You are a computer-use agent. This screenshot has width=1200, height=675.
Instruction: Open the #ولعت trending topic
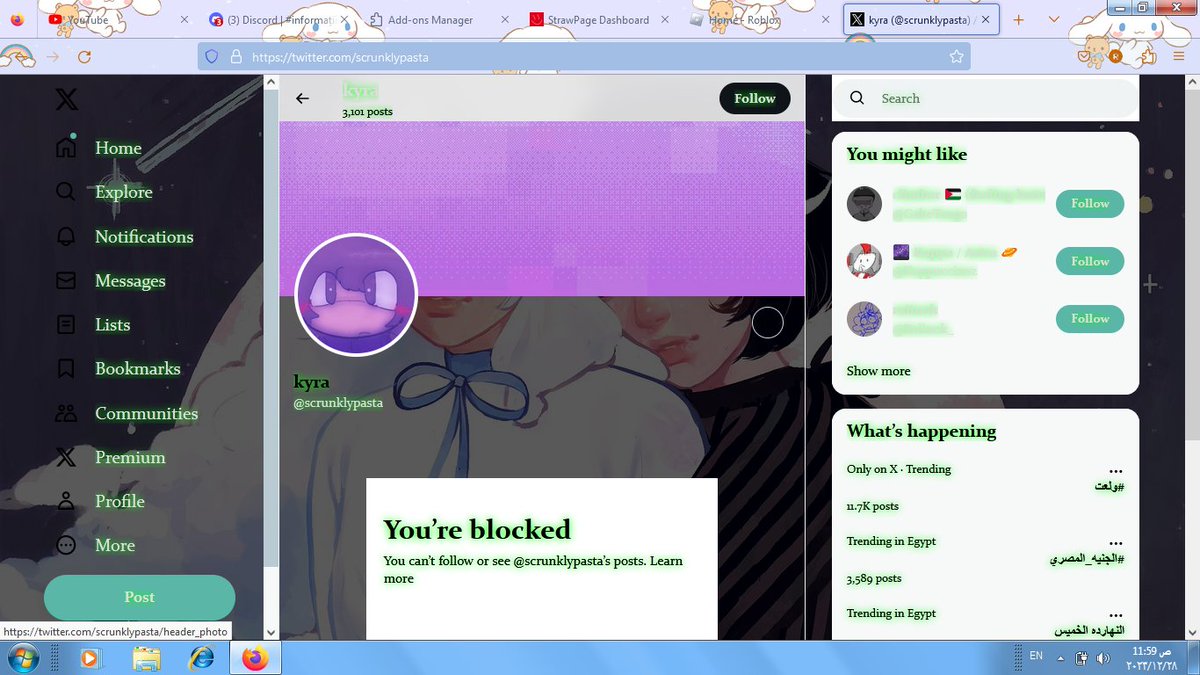[1110, 486]
